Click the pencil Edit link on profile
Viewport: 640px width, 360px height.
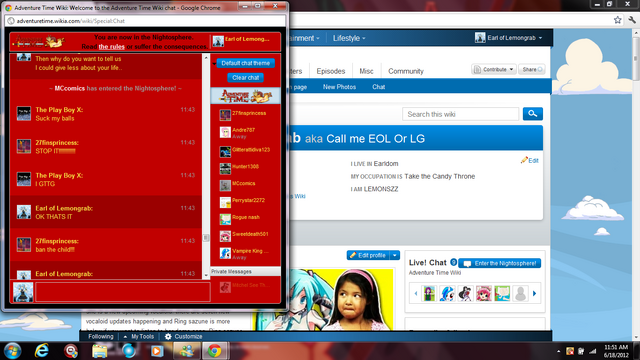pyautogui.click(x=530, y=160)
